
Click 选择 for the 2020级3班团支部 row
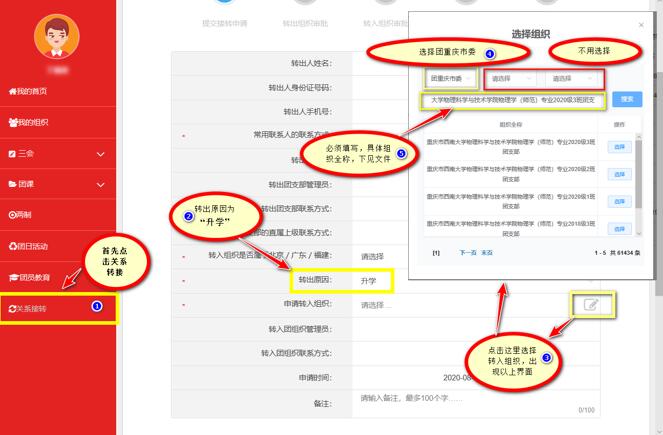tap(619, 147)
